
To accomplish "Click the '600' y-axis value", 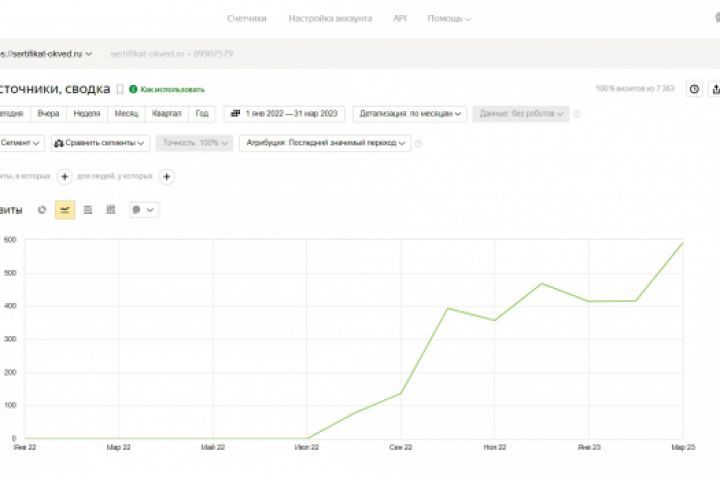I will click(x=10, y=240).
